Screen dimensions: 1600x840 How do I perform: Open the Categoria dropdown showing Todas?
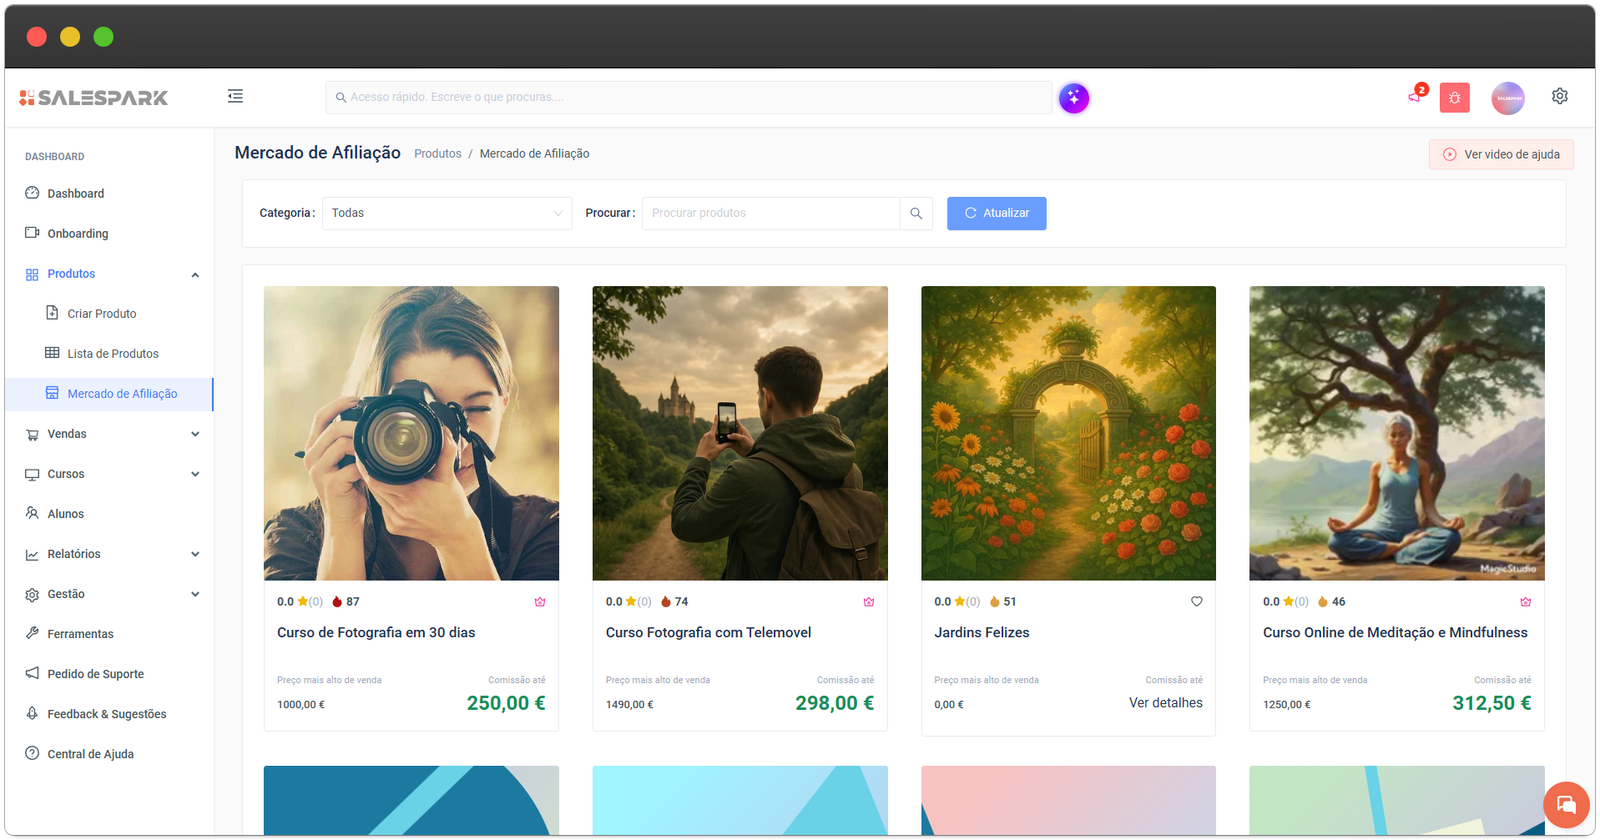[x=446, y=213]
